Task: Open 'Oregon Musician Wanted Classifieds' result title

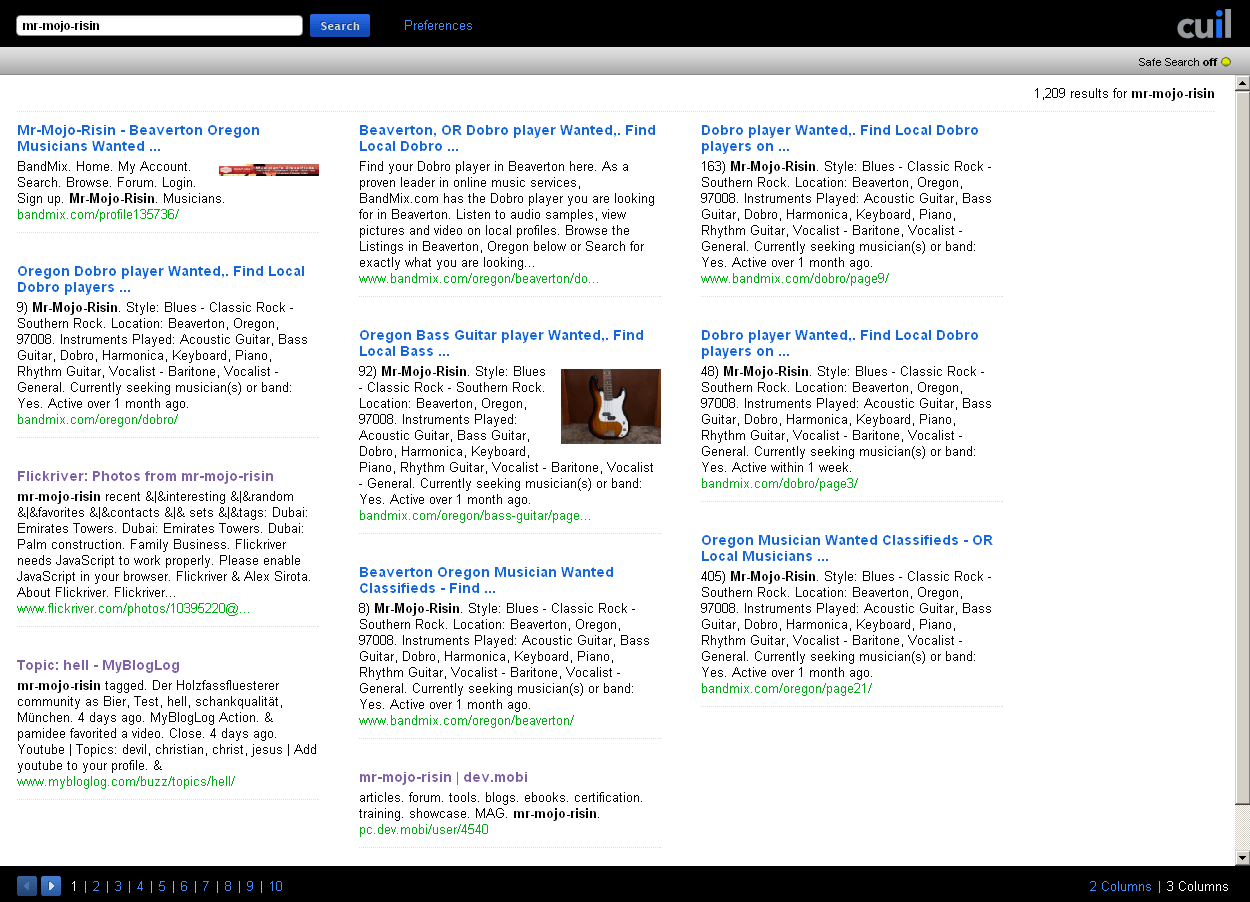Action: click(847, 548)
